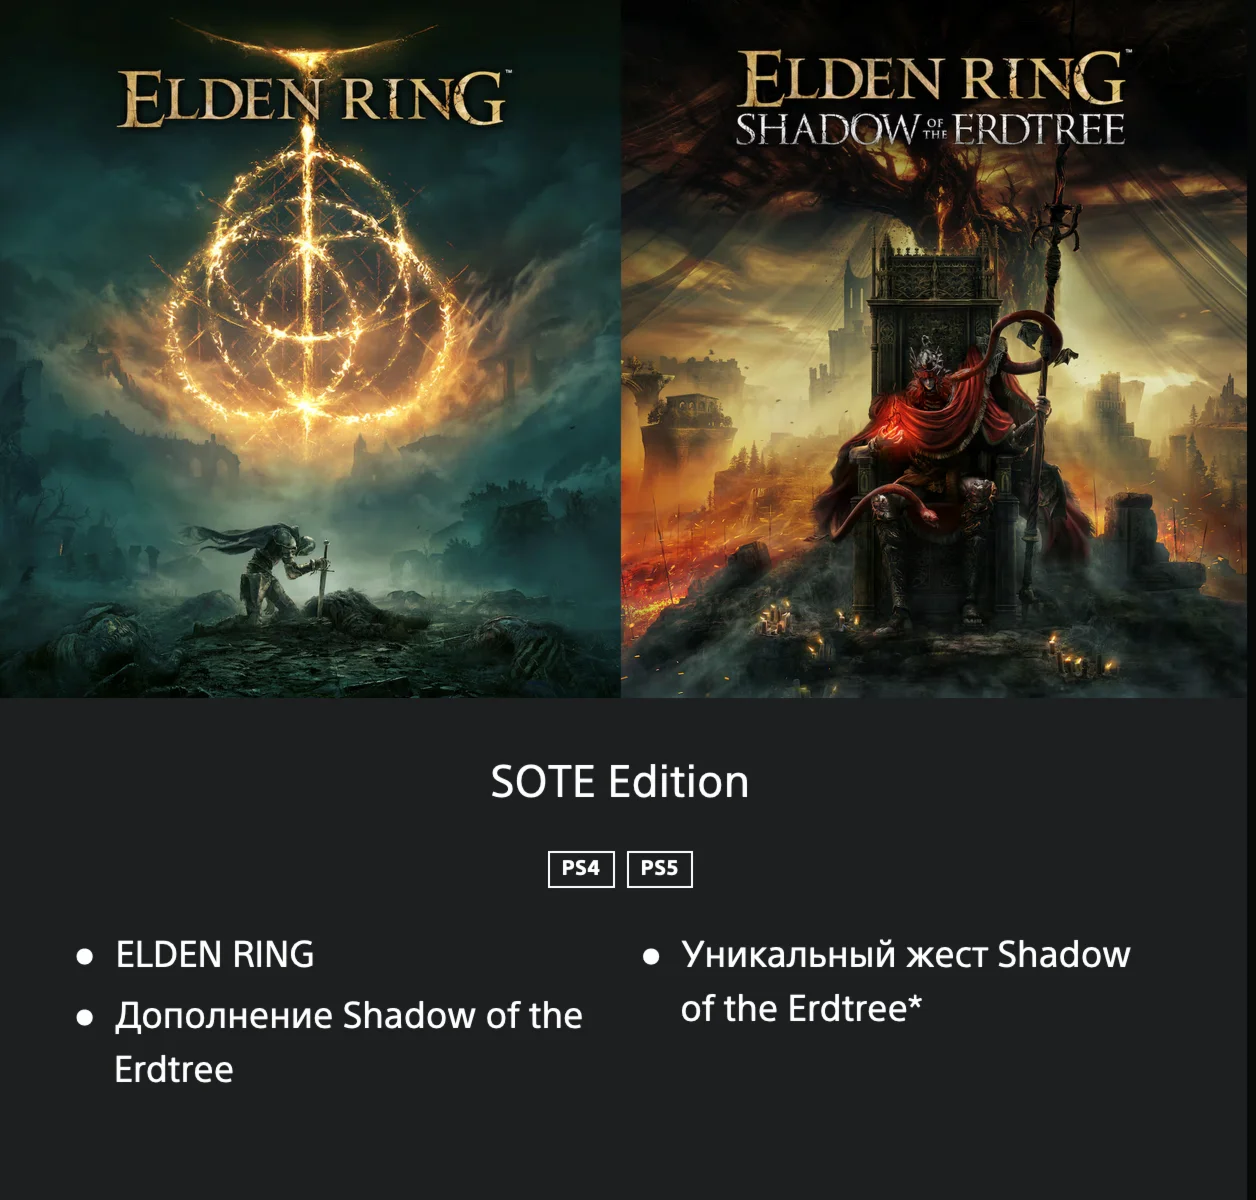
Task: Click the ELDEN RING logo on left cover
Action: point(311,97)
